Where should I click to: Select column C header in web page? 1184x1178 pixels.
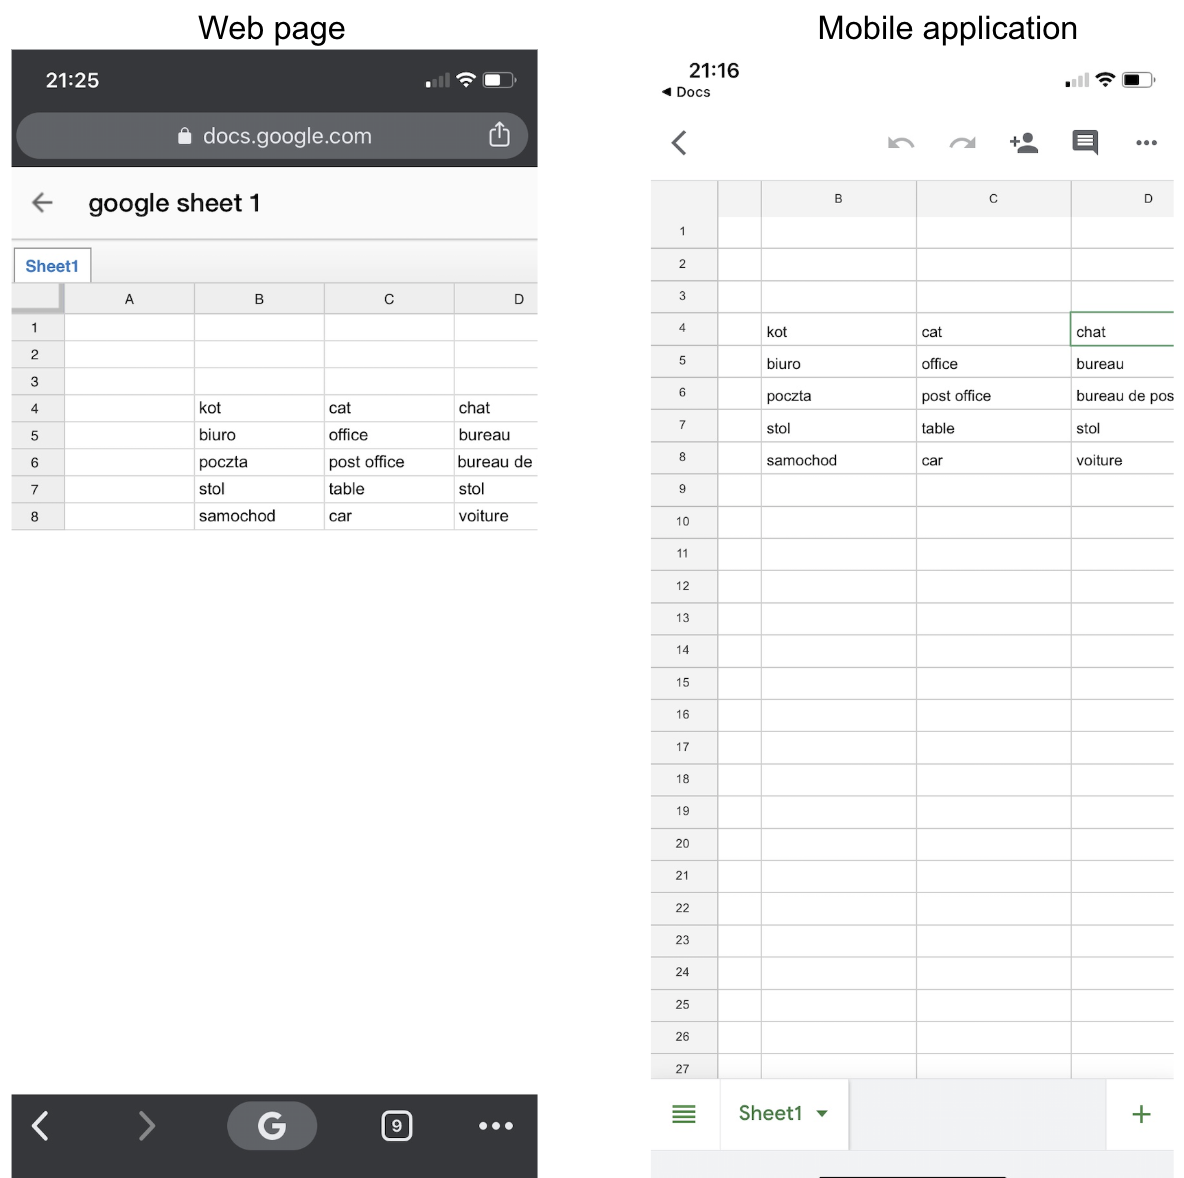(x=389, y=299)
